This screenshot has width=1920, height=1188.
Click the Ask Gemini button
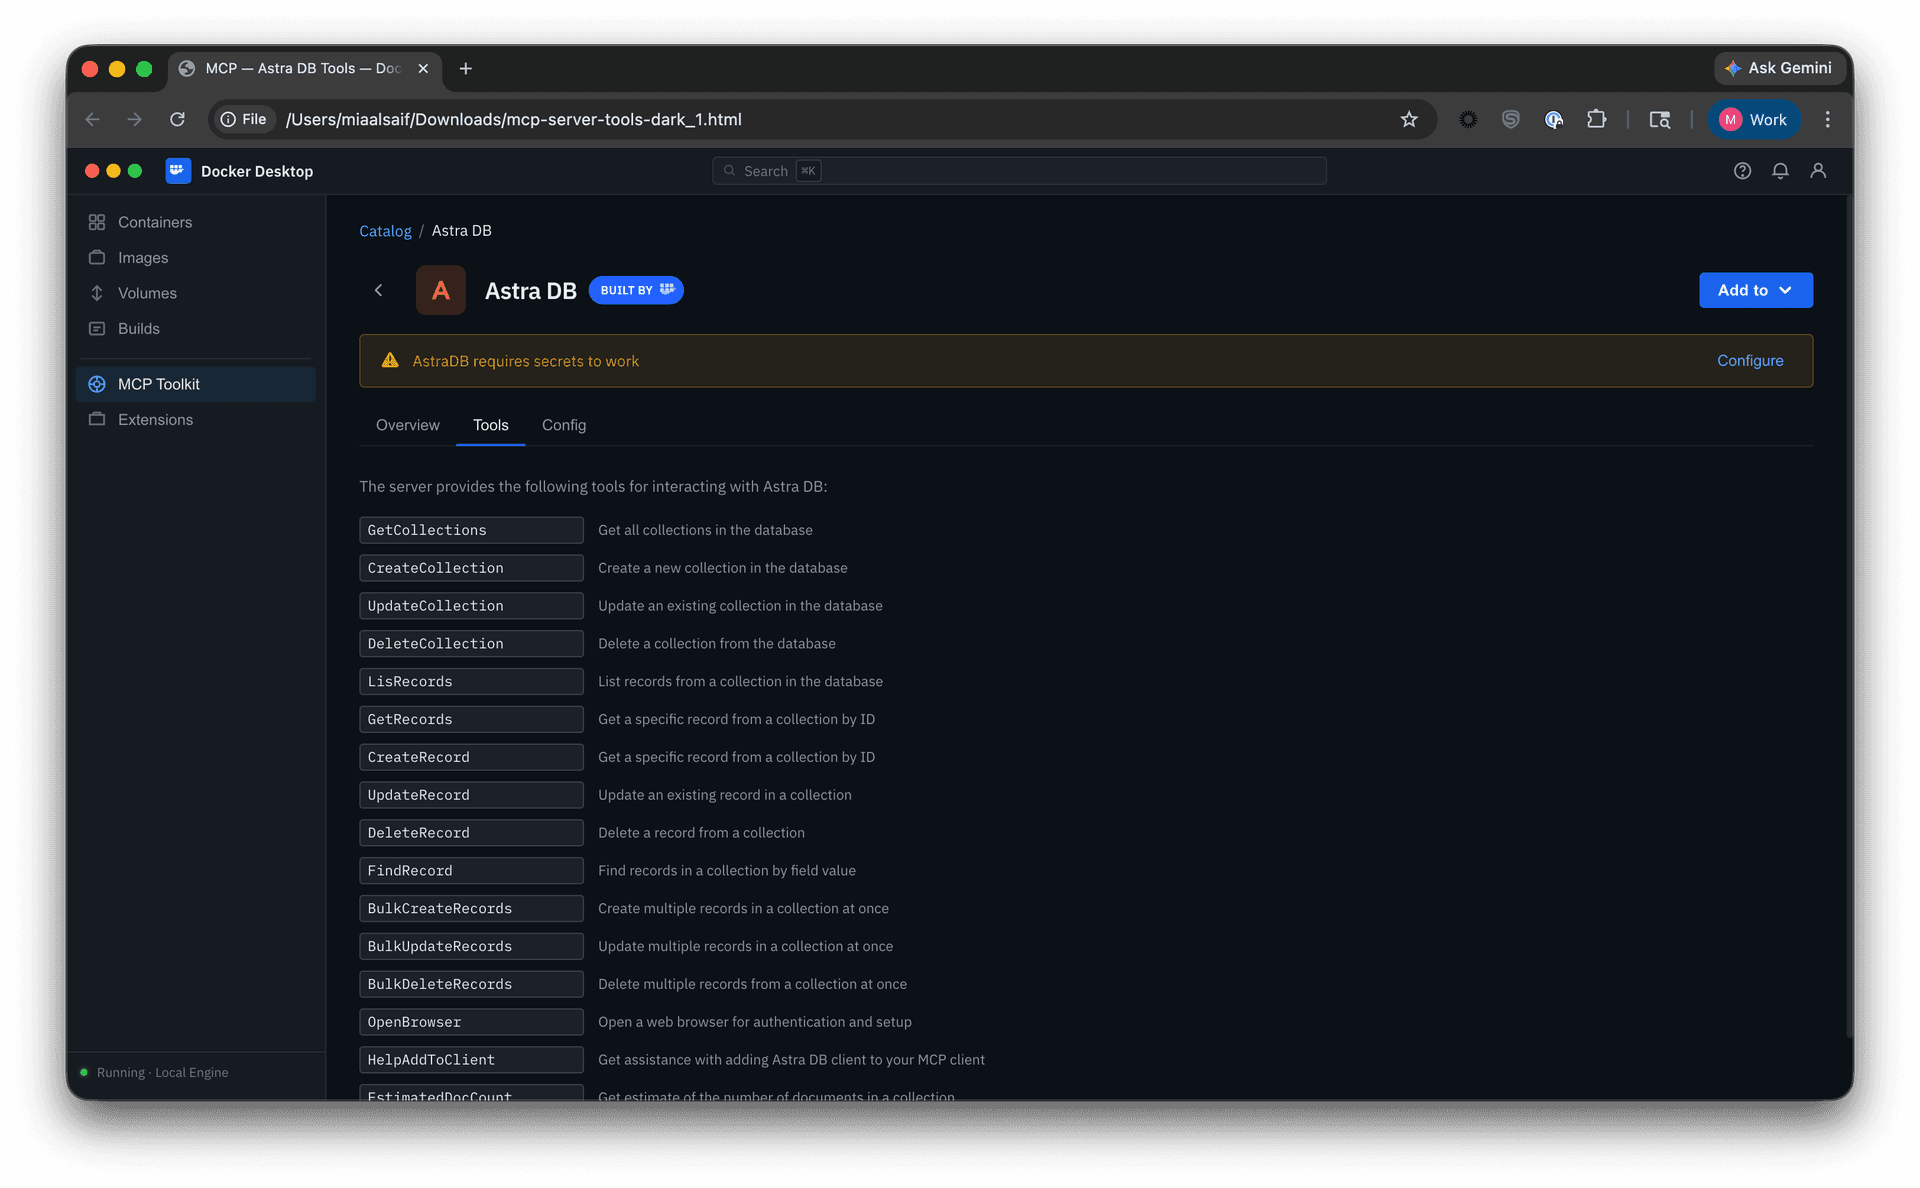pos(1778,68)
